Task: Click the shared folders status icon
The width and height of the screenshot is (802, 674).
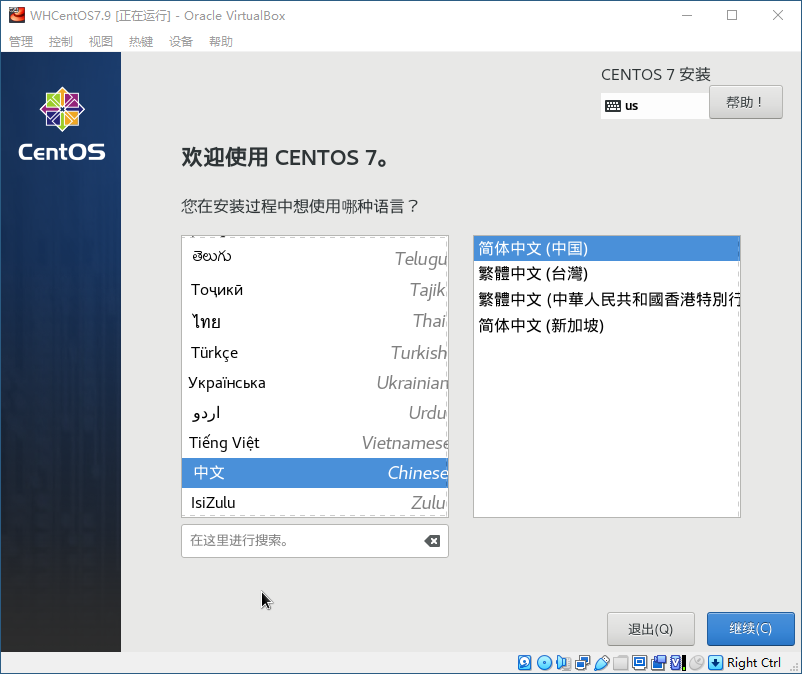Action: pos(620,663)
